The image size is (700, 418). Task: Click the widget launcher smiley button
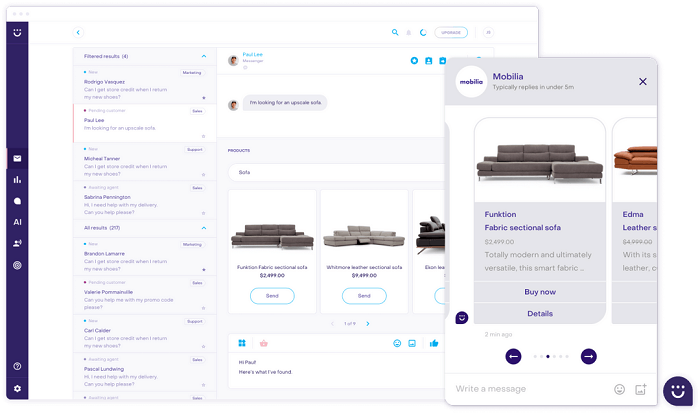tap(678, 391)
